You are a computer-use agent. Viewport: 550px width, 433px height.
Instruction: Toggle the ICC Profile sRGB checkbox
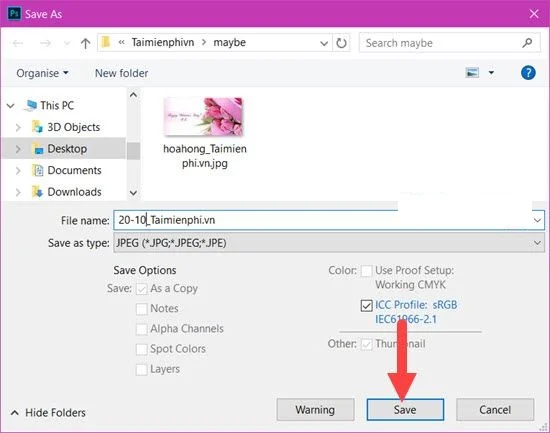pyautogui.click(x=366, y=305)
